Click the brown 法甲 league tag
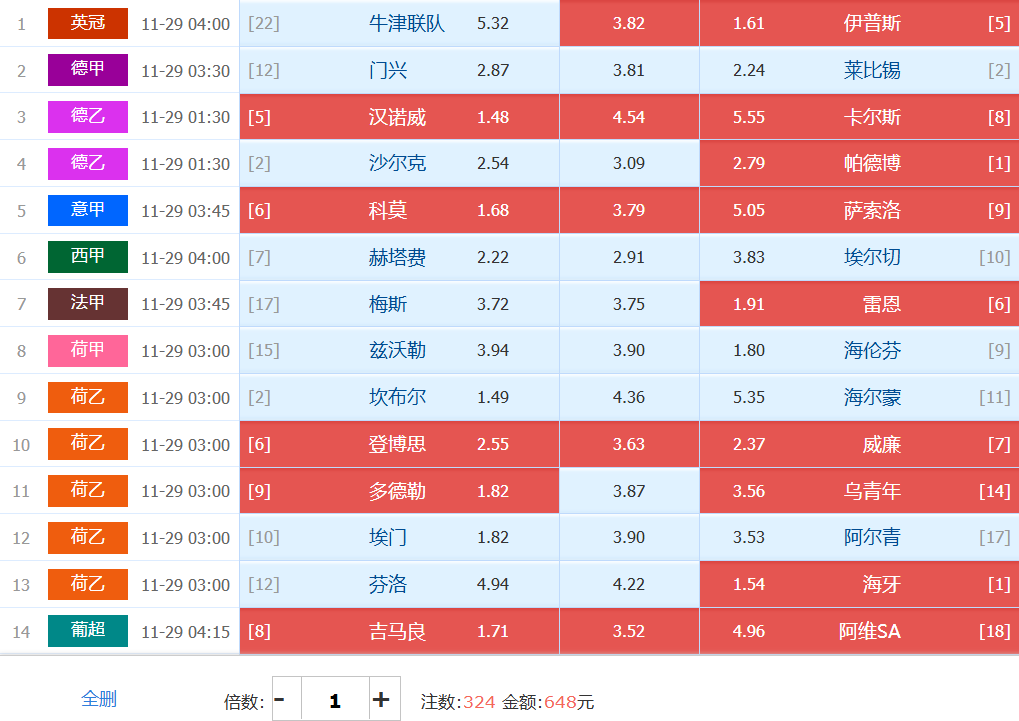Screen dimensions: 1019x721 tap(88, 304)
